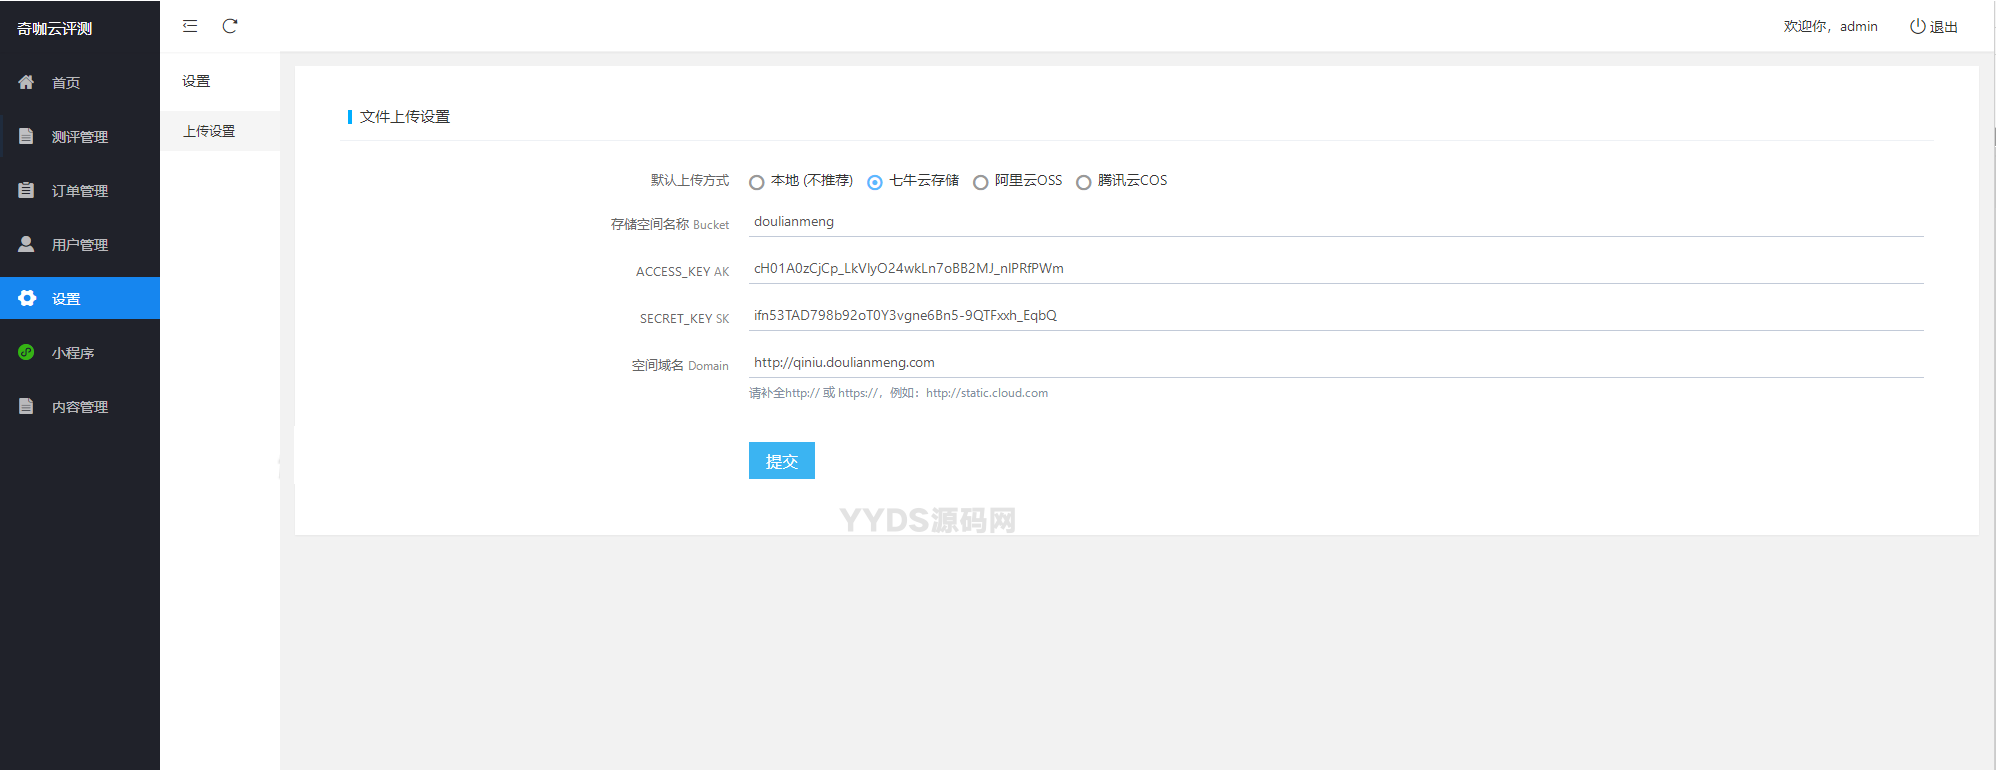Click 退出 to log out
Image resolution: width=1996 pixels, height=770 pixels.
[x=1934, y=27]
